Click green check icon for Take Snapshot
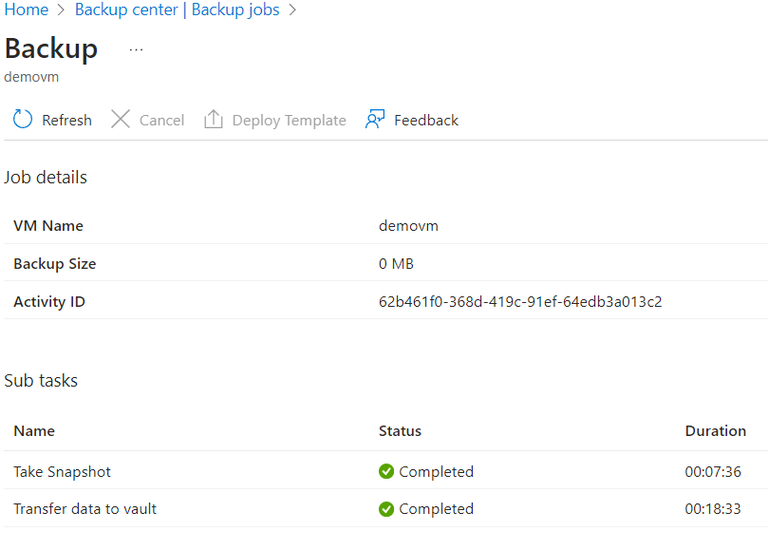Screen dimensions: 768x550 point(386,472)
